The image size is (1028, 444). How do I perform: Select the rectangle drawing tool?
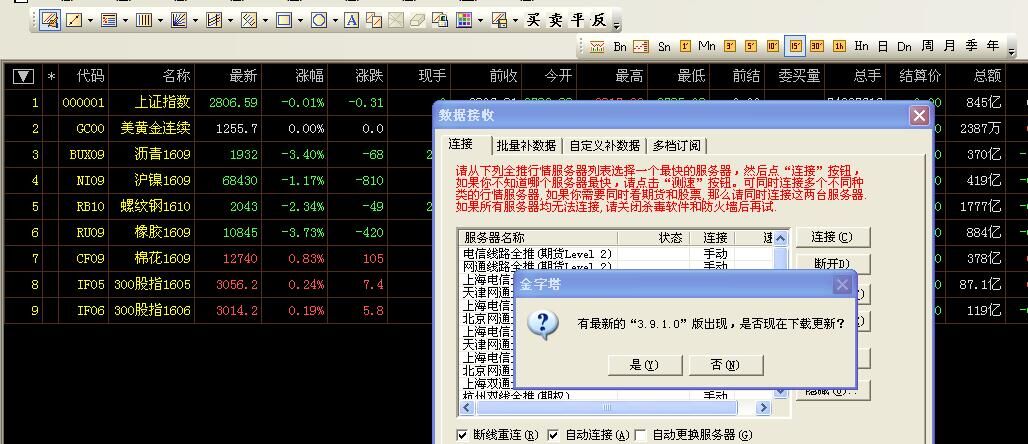283,20
